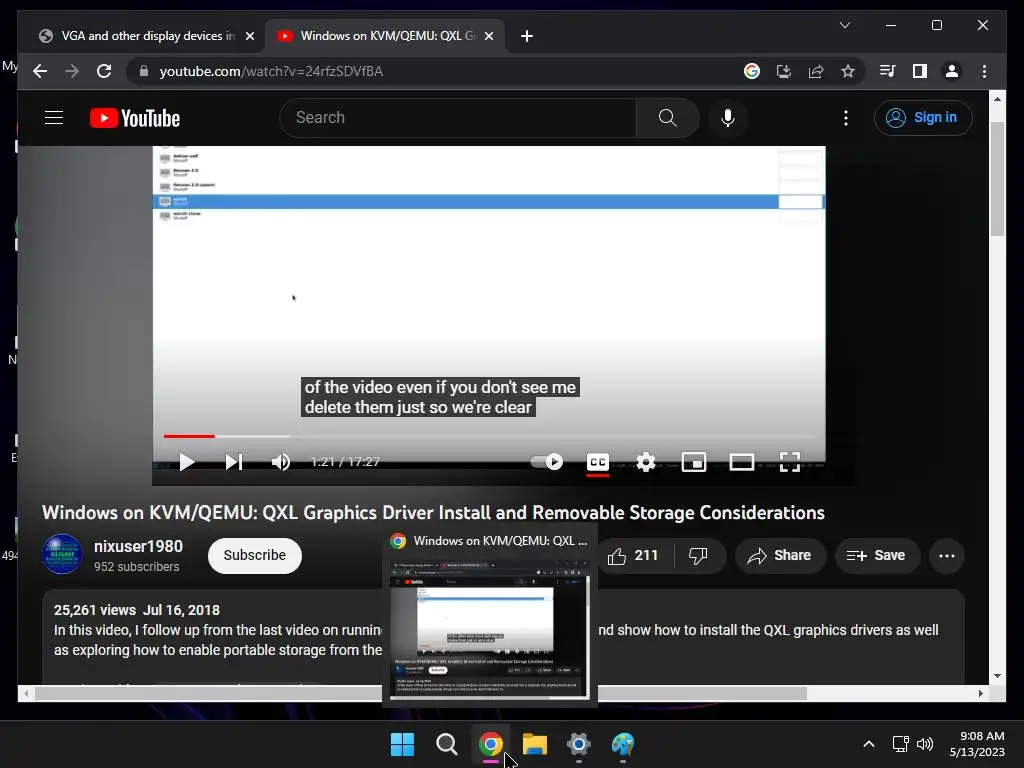Dislike the video

point(698,555)
